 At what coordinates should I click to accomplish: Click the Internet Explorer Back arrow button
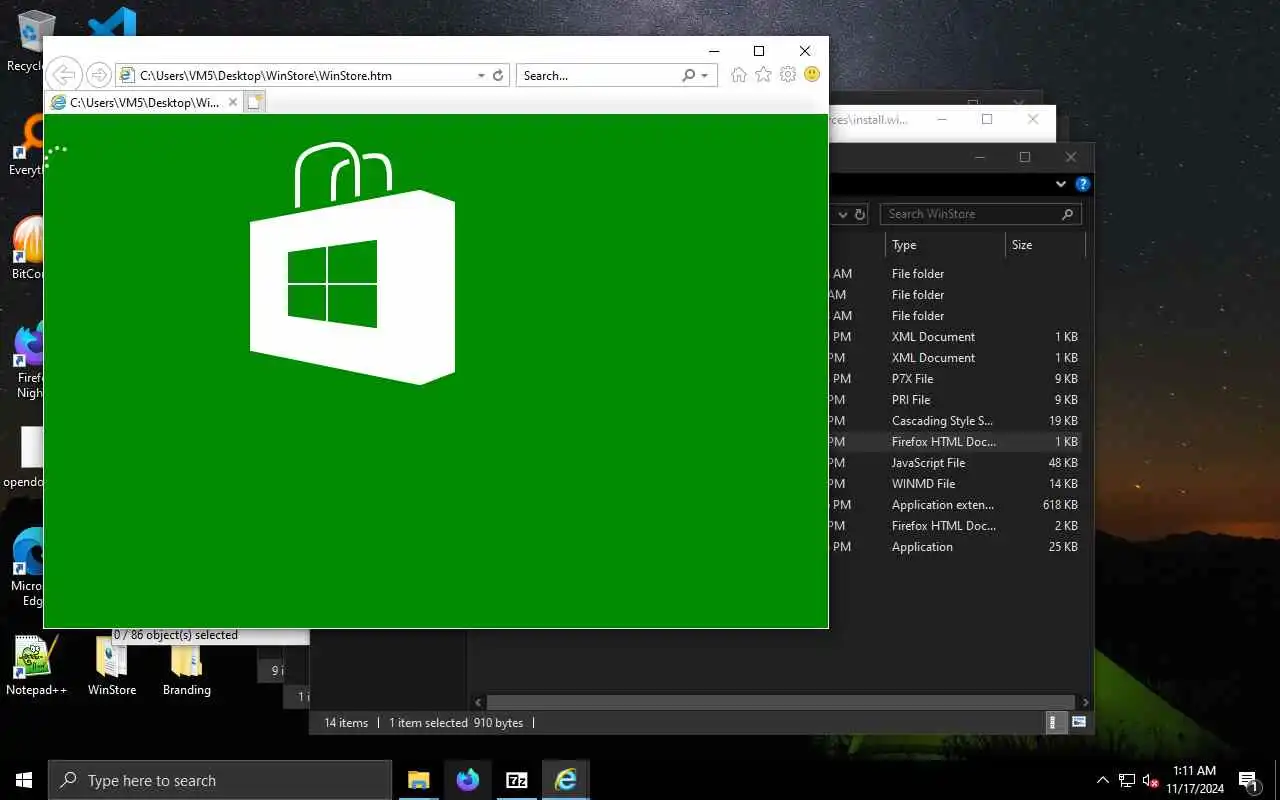point(64,75)
